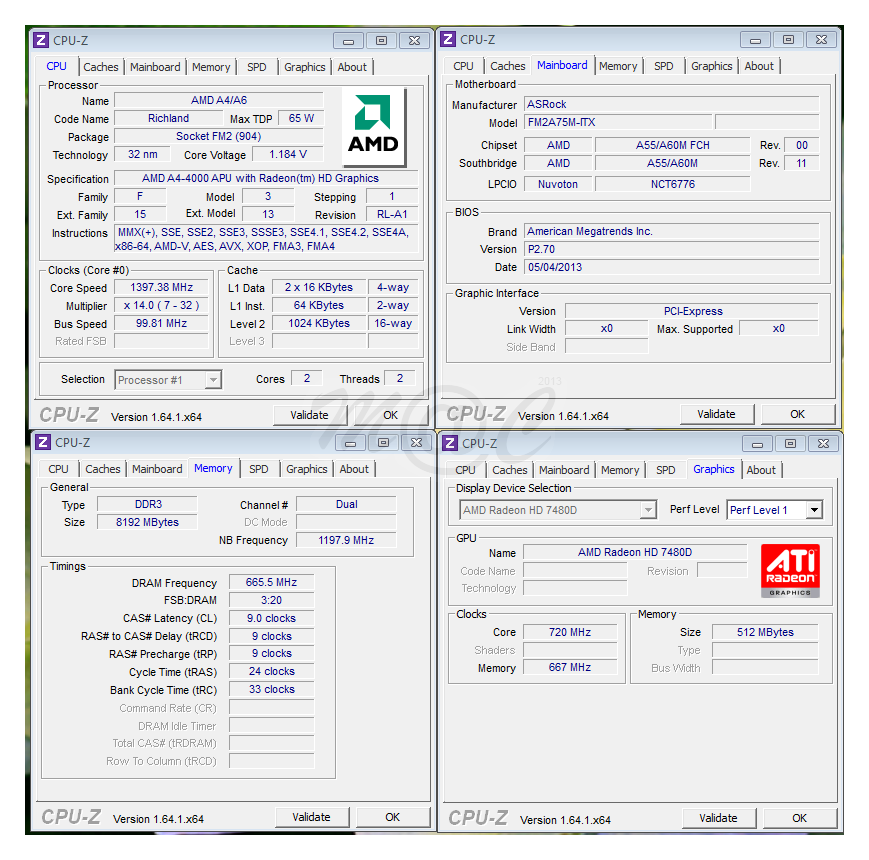Click CPU-Z title icon in the AMD processor window

tap(41, 40)
